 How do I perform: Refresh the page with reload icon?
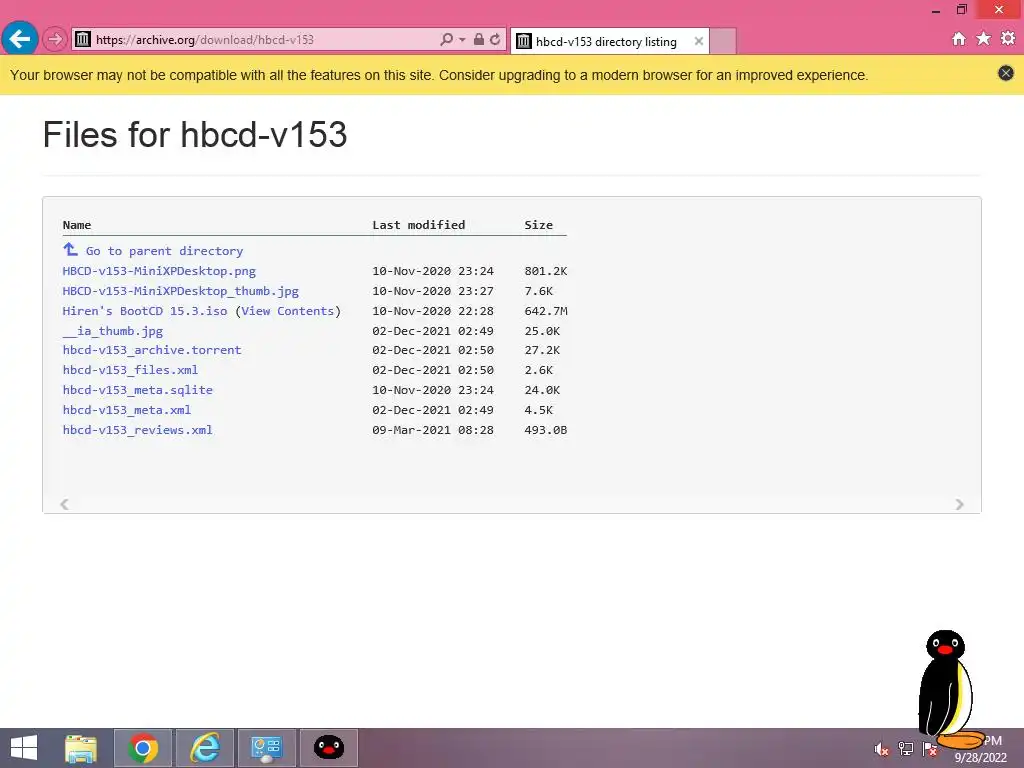[x=495, y=39]
